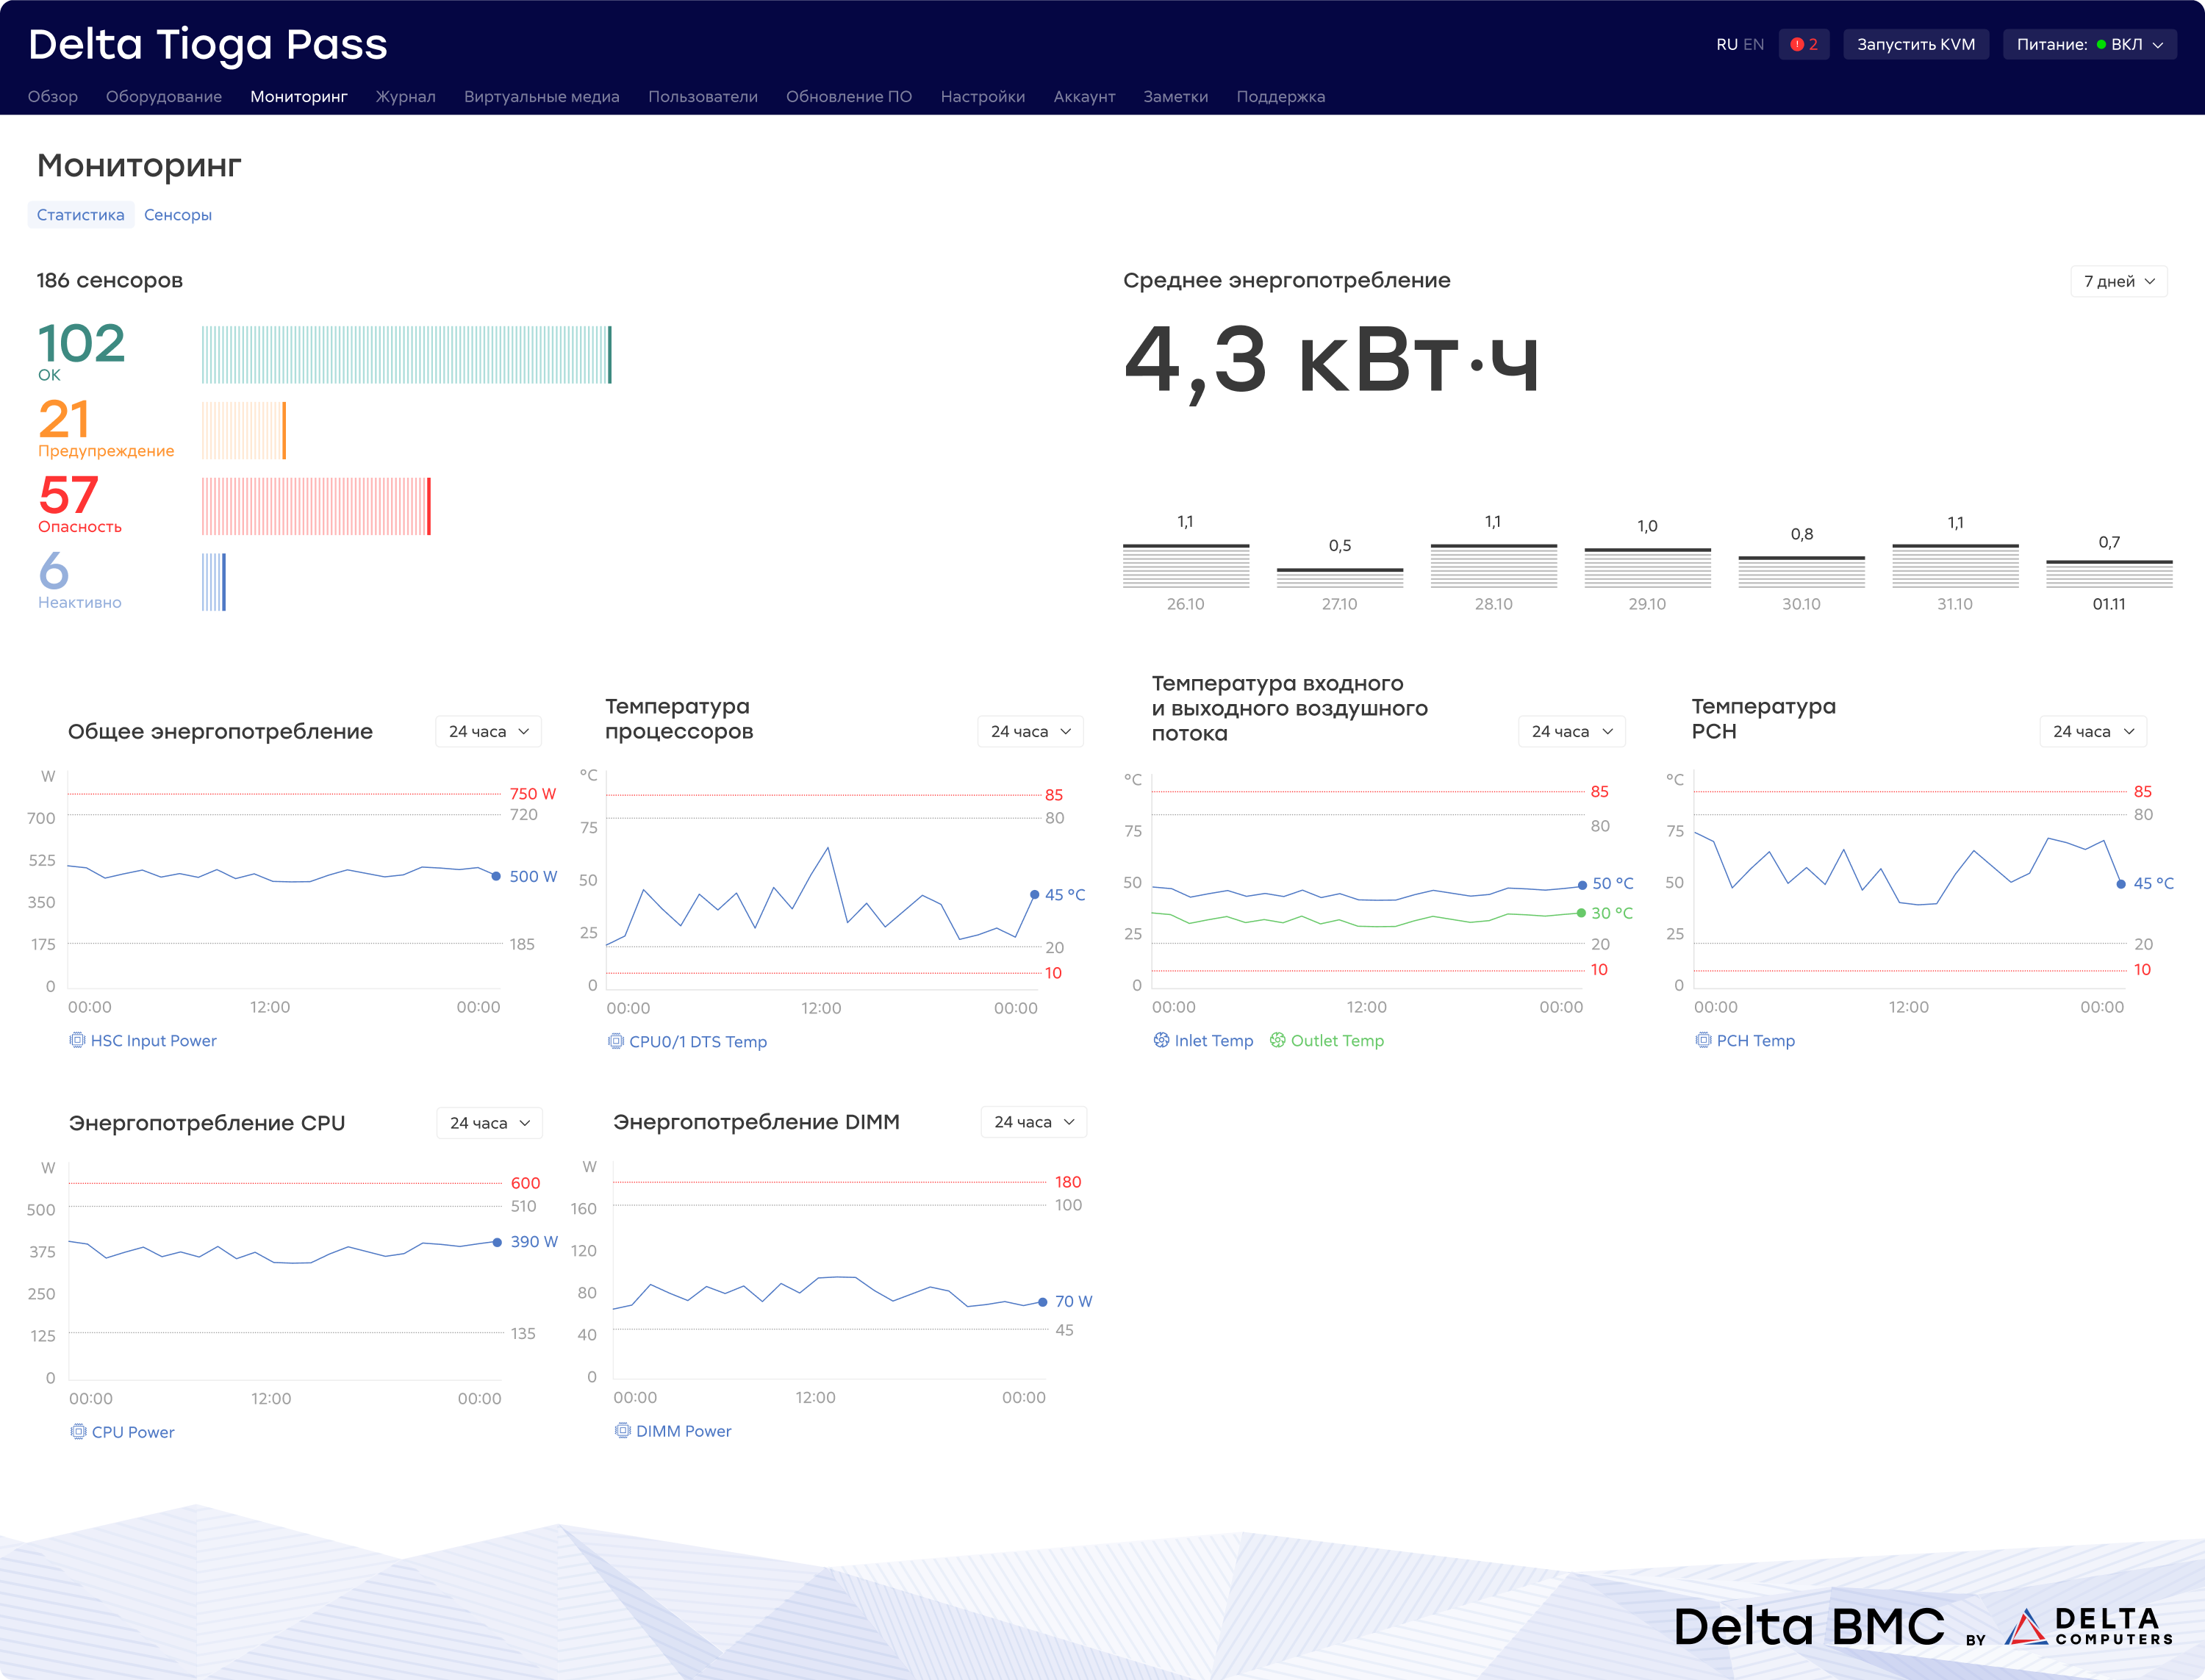The height and width of the screenshot is (1680, 2205).
Task: Open the red alert notifications badge
Action: (1803, 44)
